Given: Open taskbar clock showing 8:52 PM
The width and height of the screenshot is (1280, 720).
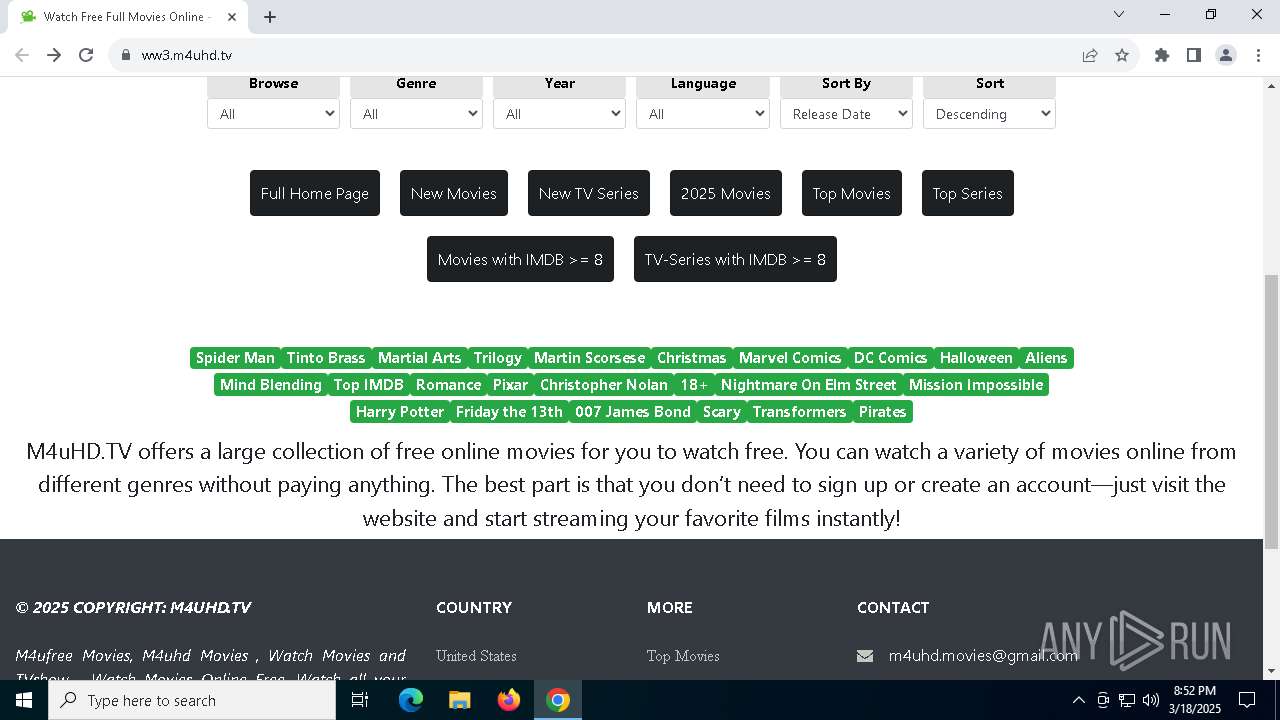Looking at the screenshot, I should pos(1196,700).
